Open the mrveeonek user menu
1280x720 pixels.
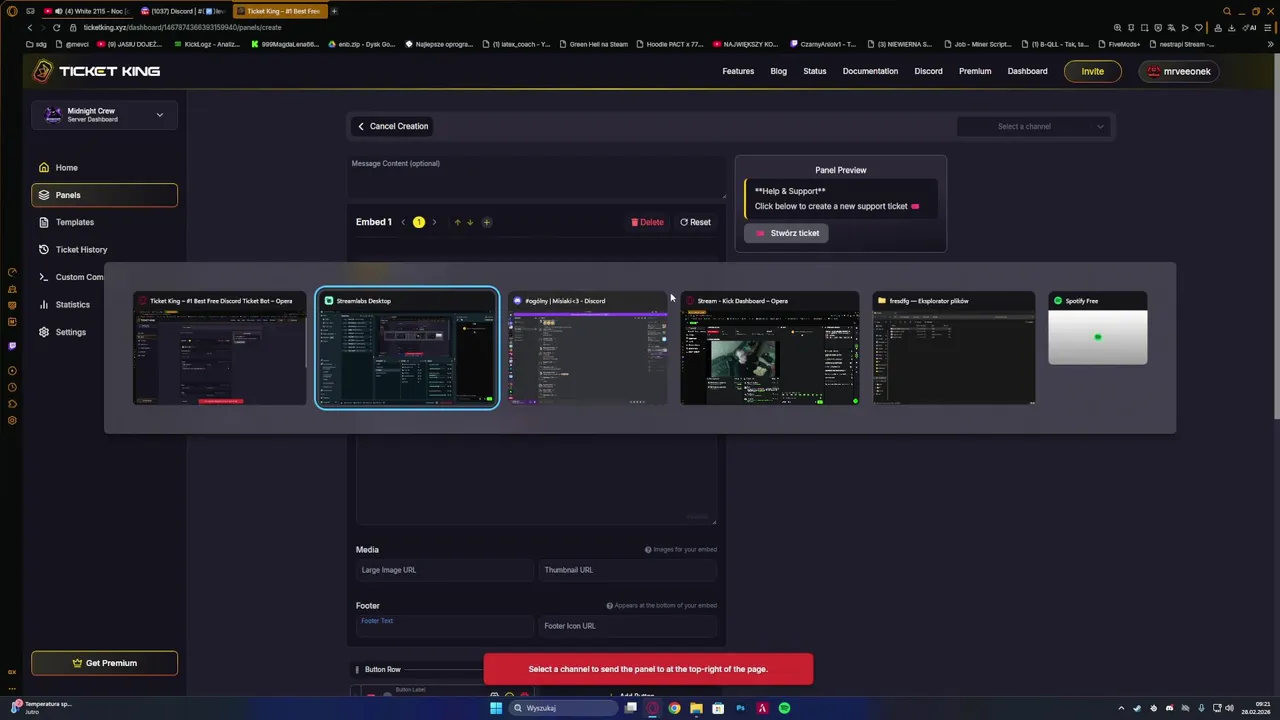[x=1179, y=71]
